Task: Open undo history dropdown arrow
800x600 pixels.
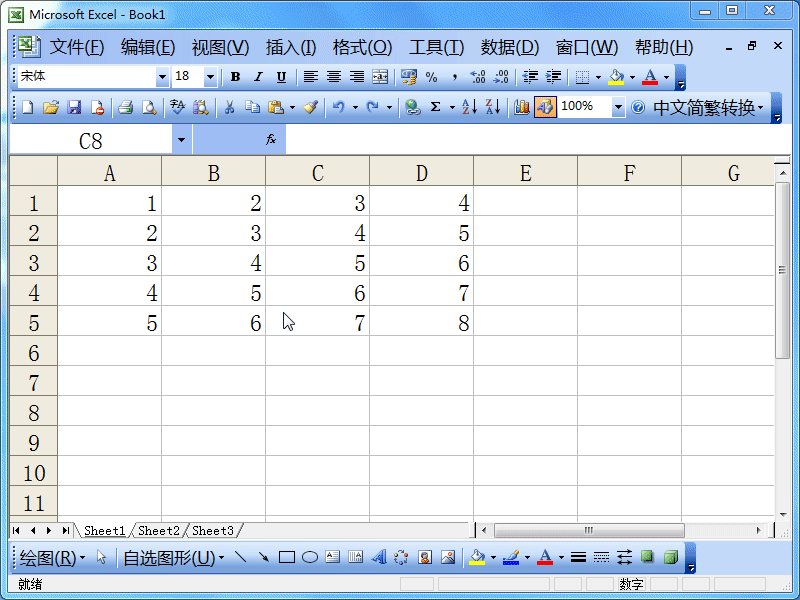Action: [355, 108]
